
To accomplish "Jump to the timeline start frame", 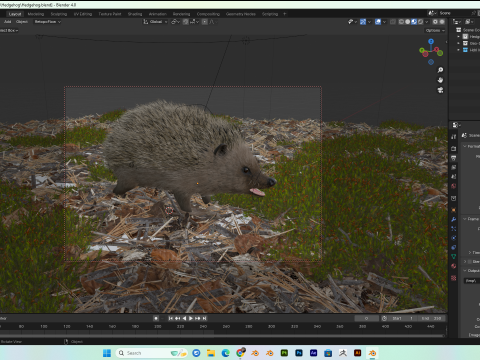I will 170,318.
